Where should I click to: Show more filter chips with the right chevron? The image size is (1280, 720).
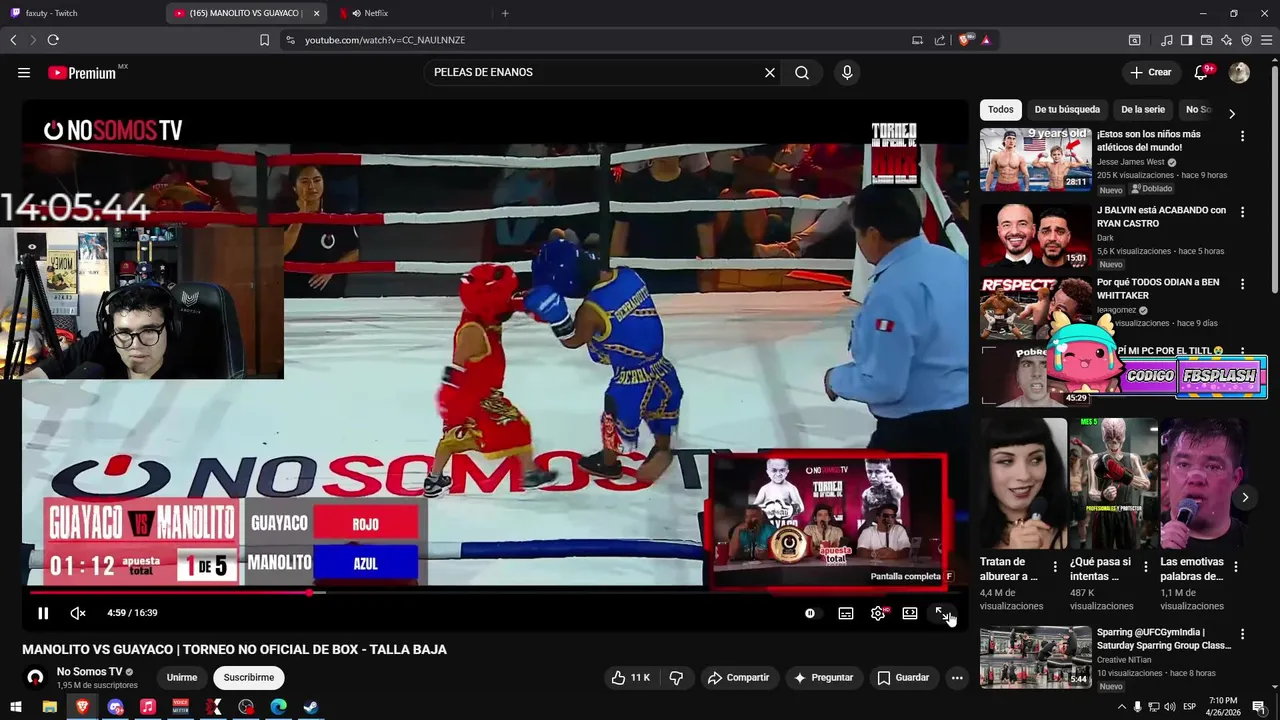1232,114
